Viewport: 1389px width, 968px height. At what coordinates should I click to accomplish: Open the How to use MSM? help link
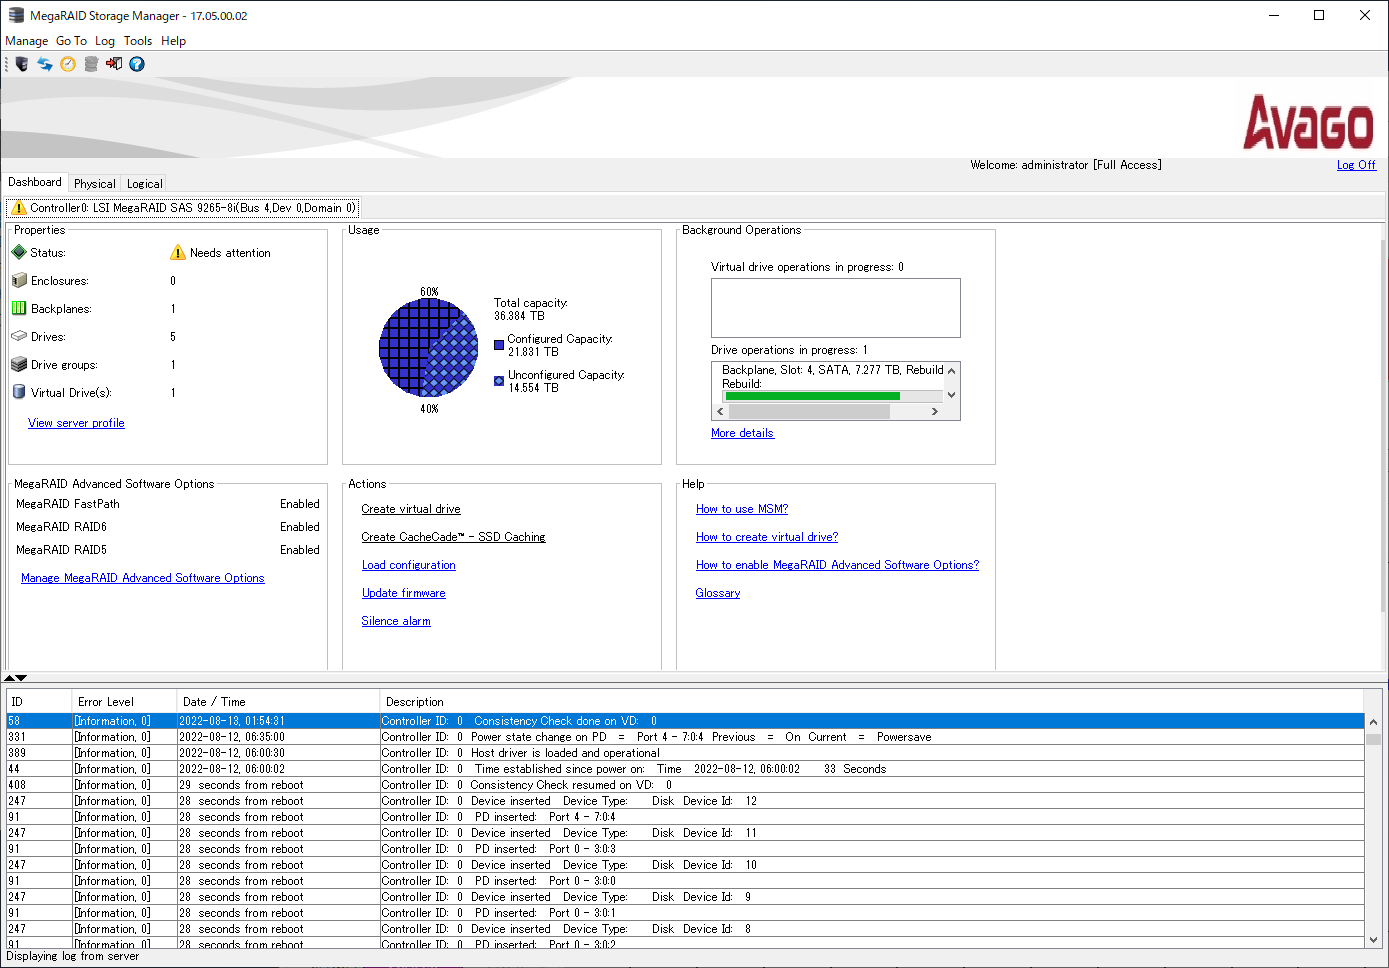tap(742, 509)
